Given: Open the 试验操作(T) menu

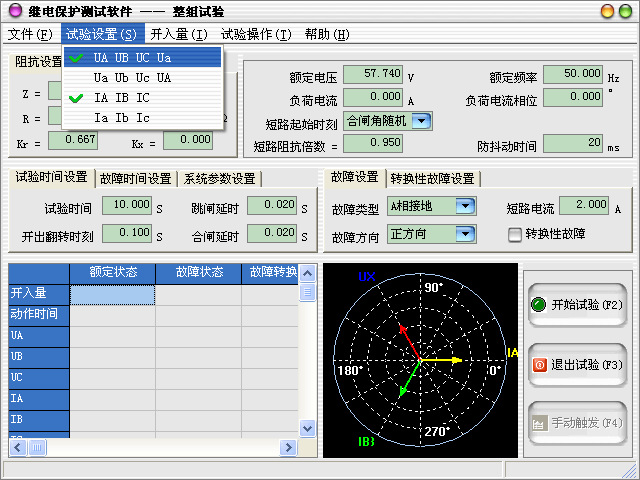Looking at the screenshot, I should (x=255, y=34).
